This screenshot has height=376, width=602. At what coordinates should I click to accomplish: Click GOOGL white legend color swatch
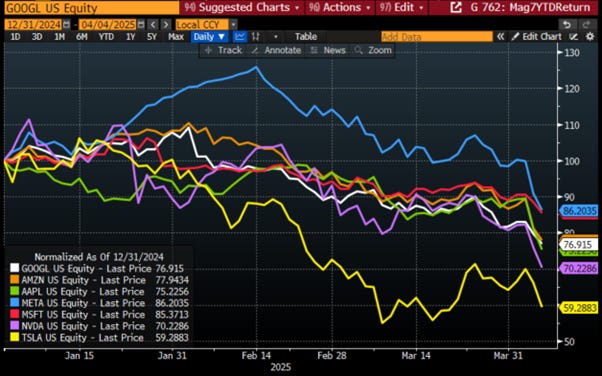click(14, 268)
